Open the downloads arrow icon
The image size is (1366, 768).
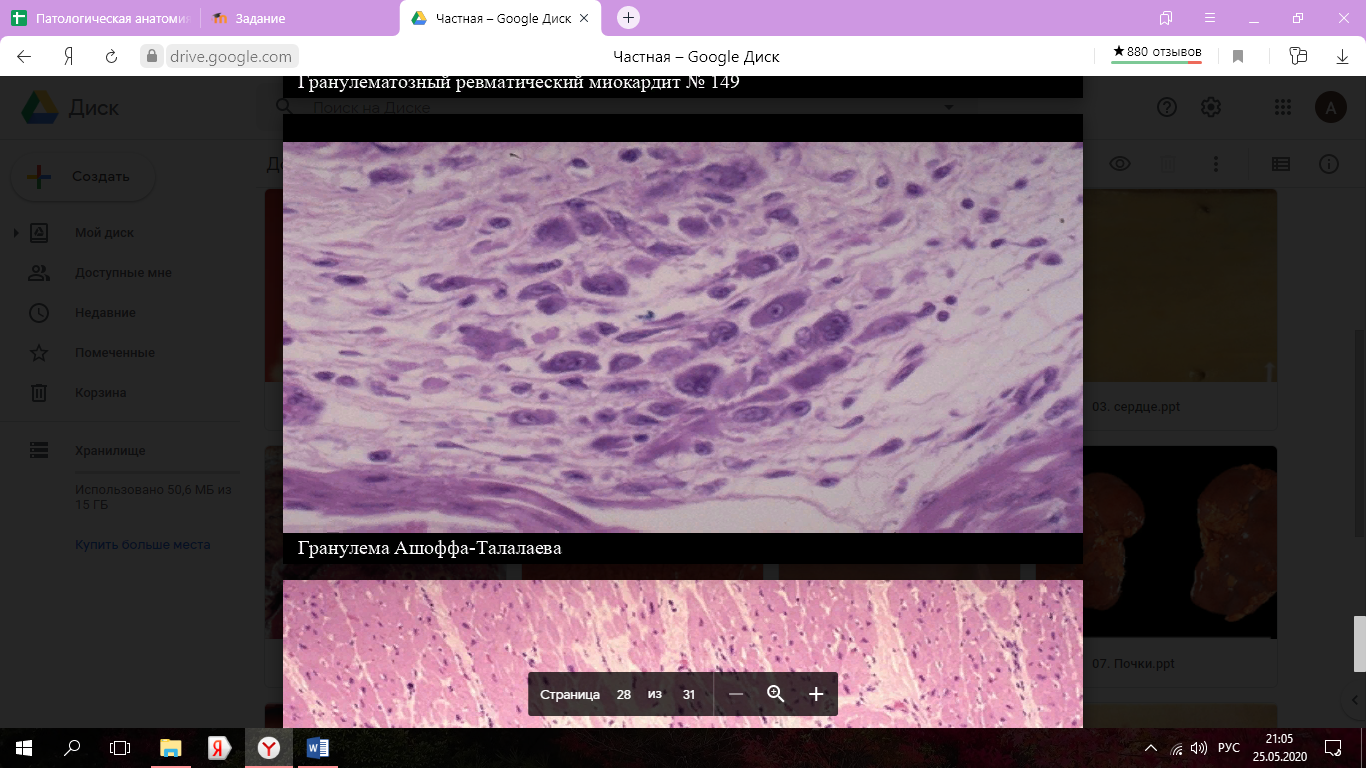click(1343, 57)
